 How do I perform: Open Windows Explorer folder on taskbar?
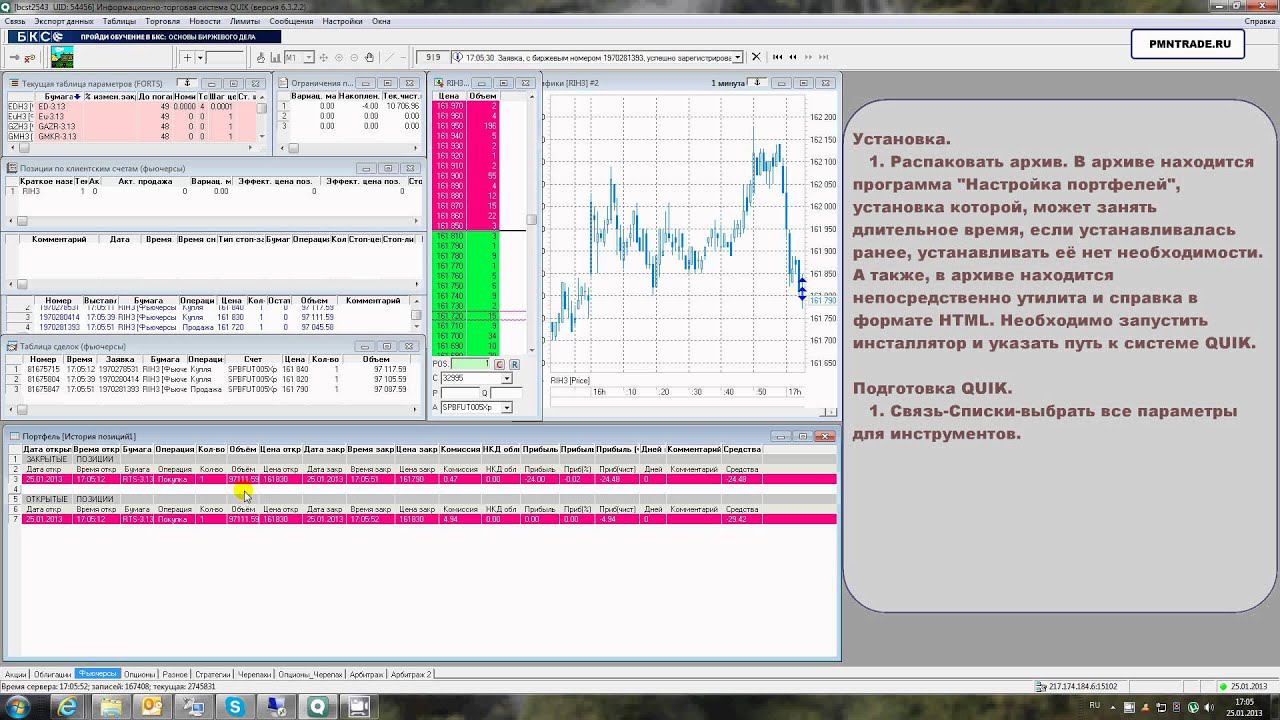pos(110,707)
